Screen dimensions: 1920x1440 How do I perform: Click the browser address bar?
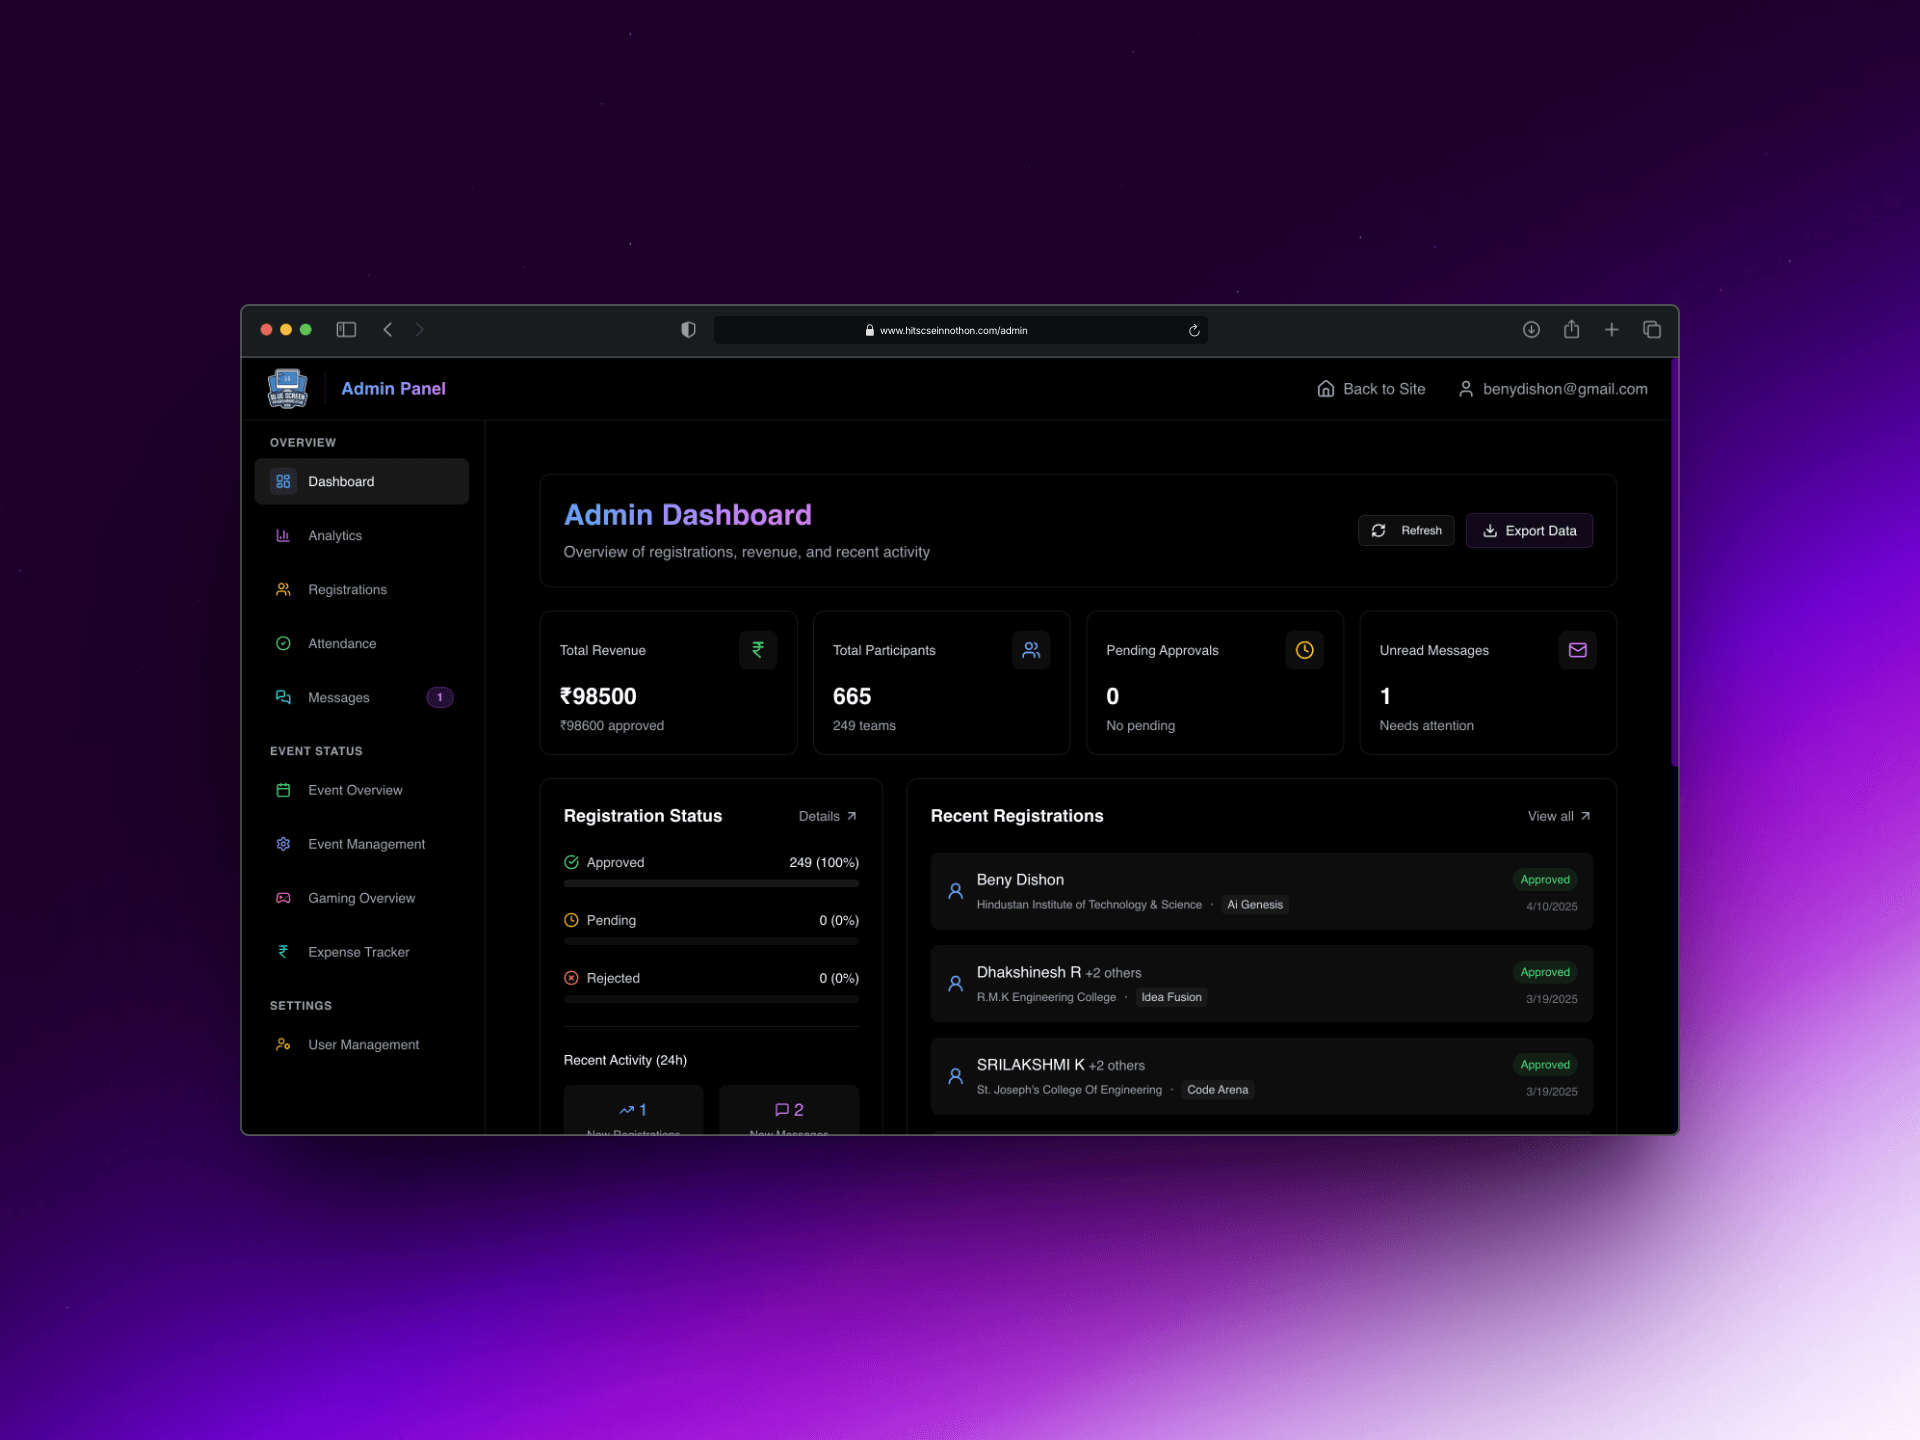pos(960,330)
